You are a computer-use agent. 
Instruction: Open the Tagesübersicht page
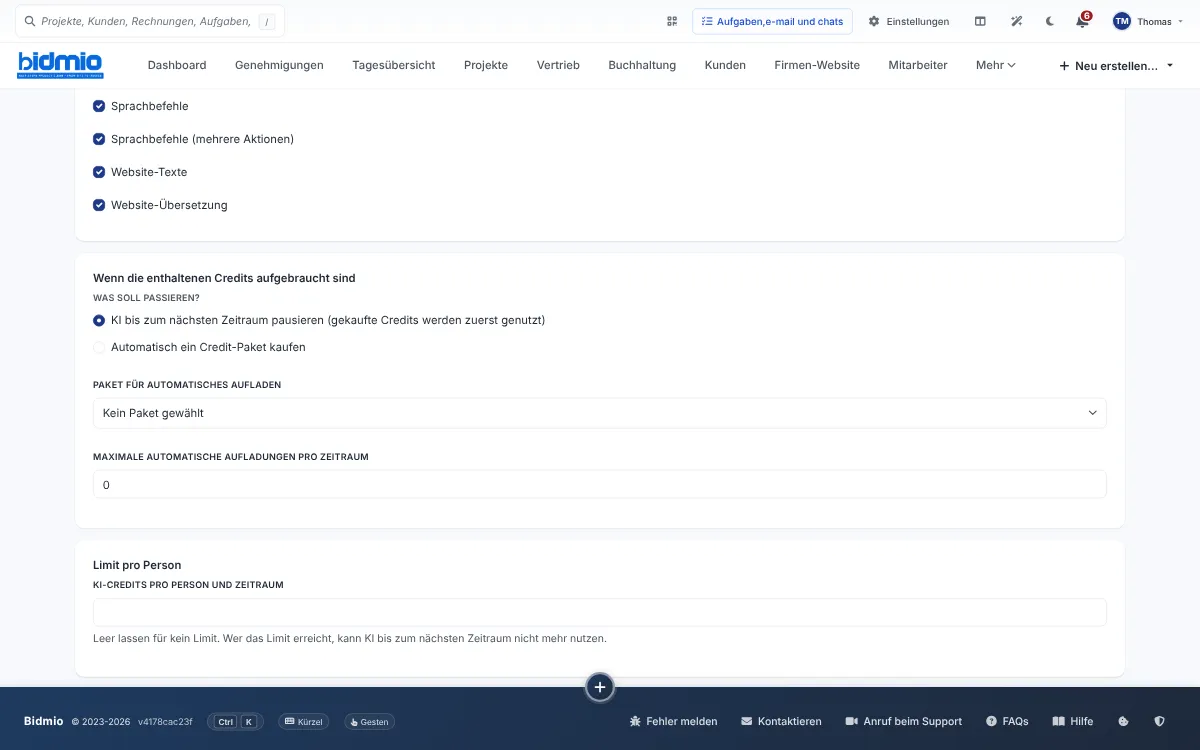pyautogui.click(x=393, y=65)
